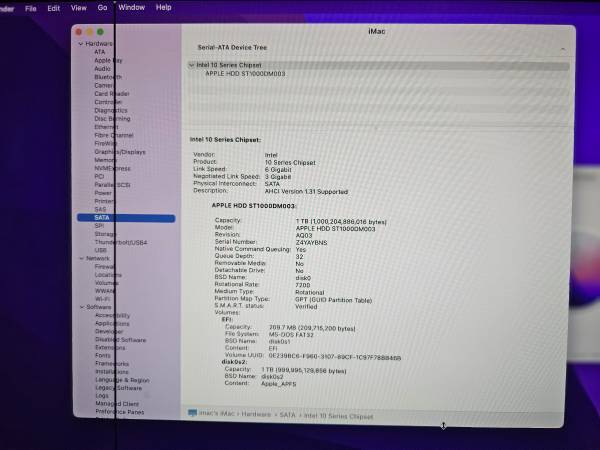Image resolution: width=600 pixels, height=450 pixels.
Task: Collapse the Intel 10 Series Chipset tree row
Action: point(191,66)
